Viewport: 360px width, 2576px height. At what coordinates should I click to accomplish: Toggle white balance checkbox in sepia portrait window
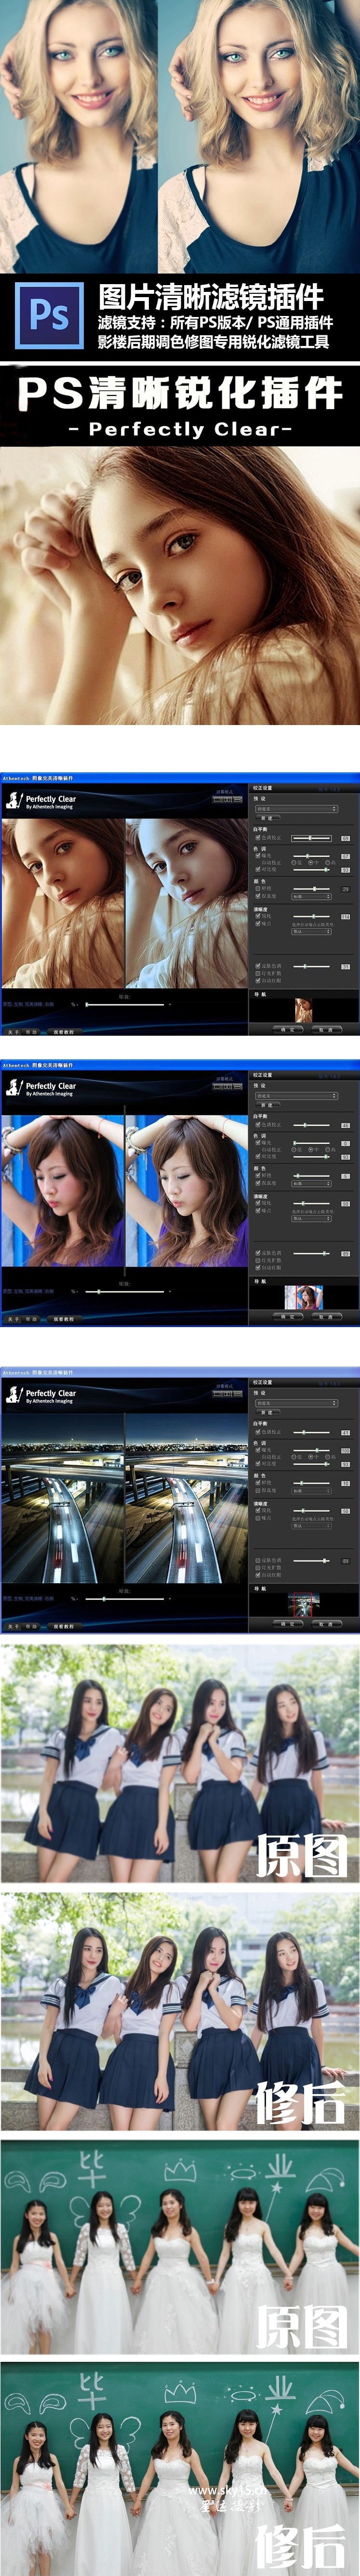click(258, 838)
